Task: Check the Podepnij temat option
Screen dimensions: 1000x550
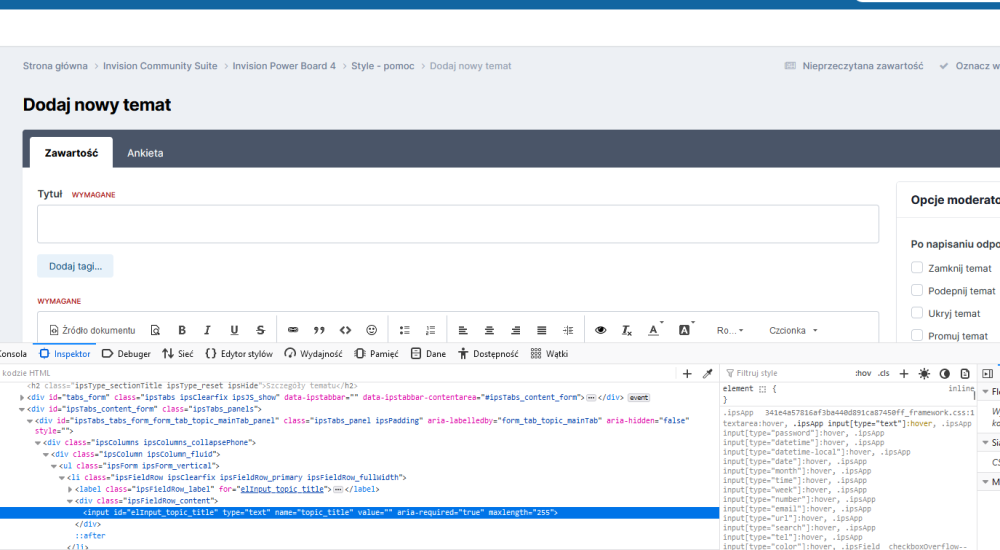Action: coord(917,291)
